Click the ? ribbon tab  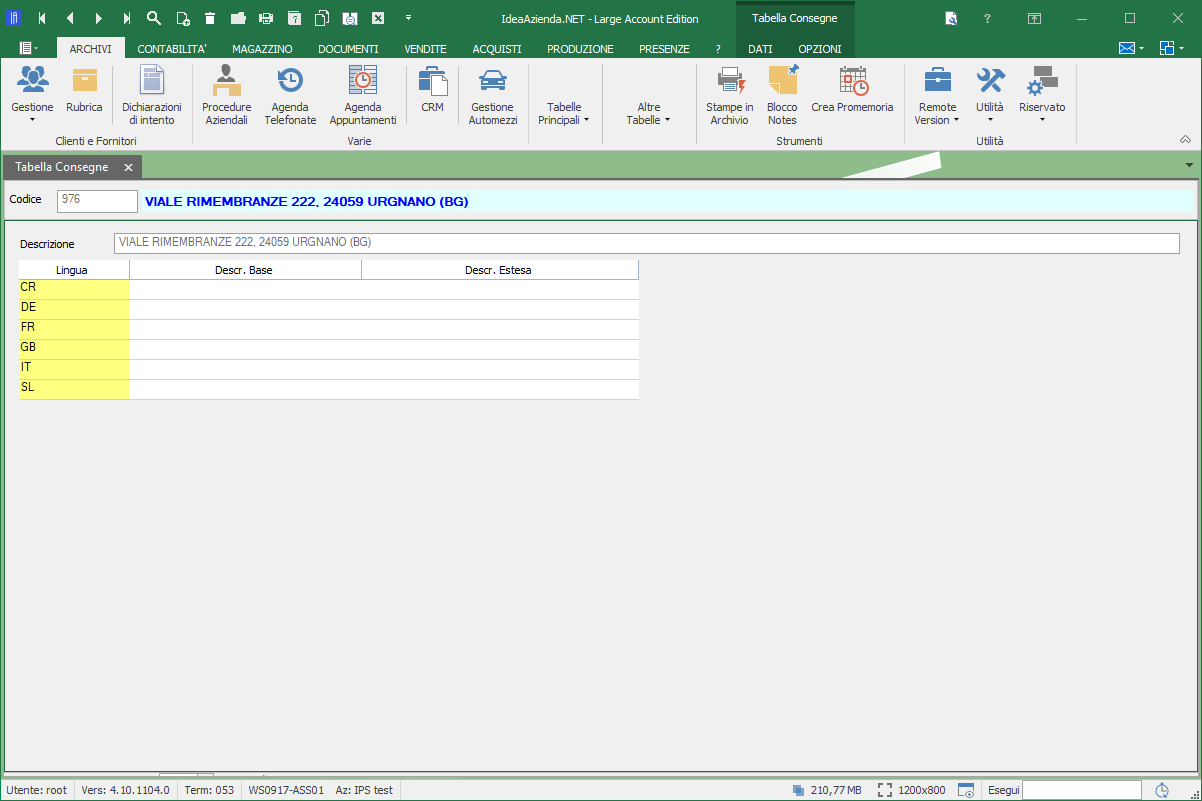click(718, 49)
